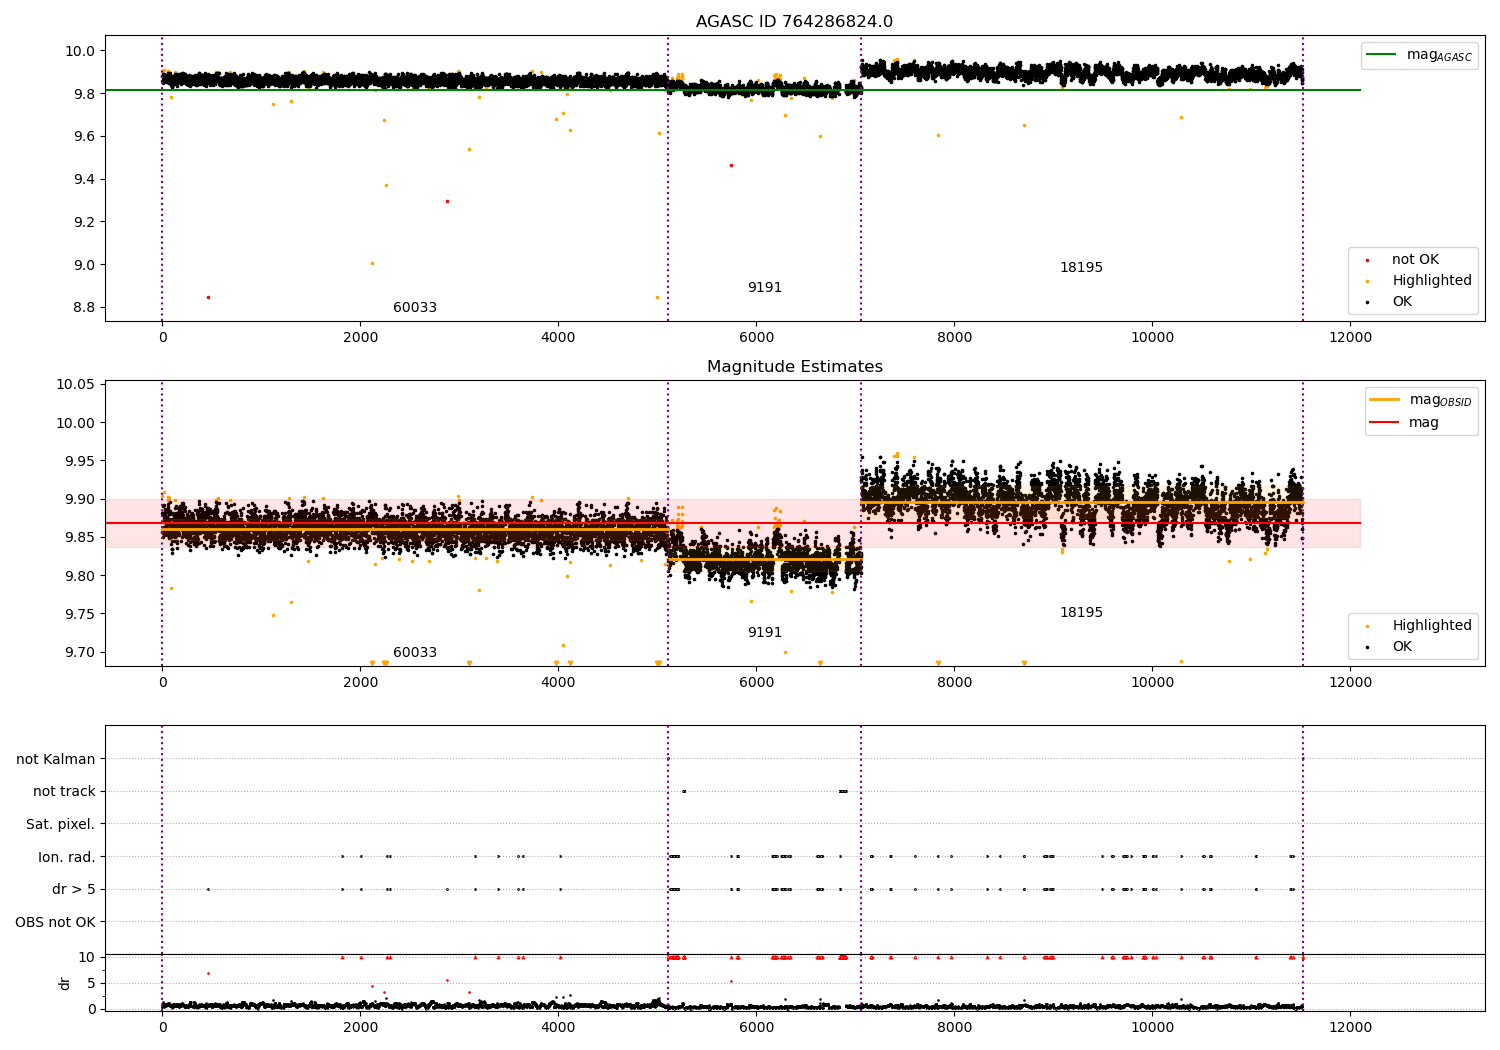Click the "60033" annotation in the middle plot
Screen dimensions: 1500x1050
415,653
